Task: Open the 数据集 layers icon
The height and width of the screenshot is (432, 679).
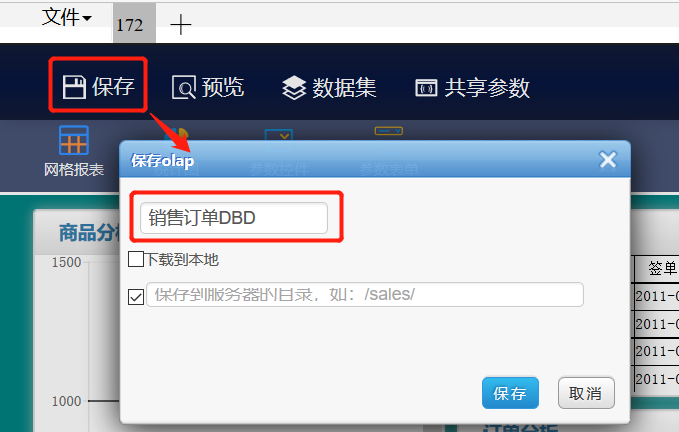Action: (294, 87)
